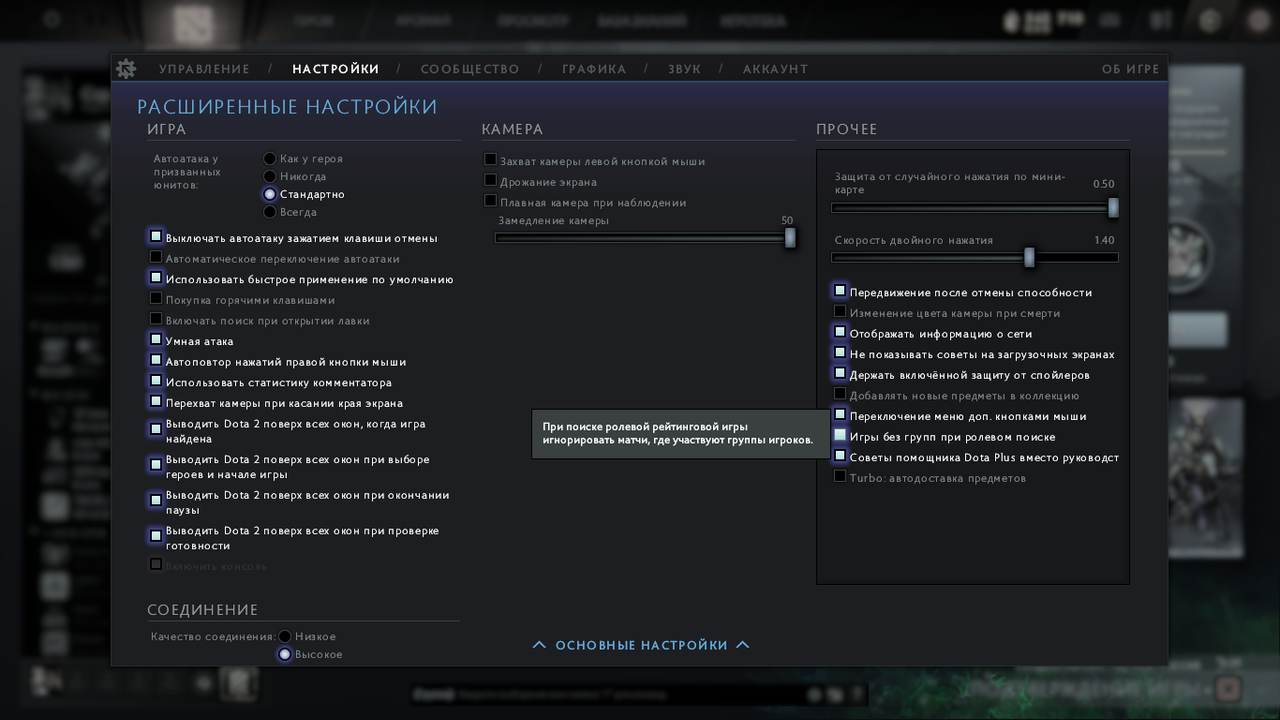This screenshot has height=720, width=1280.
Task: Enable 'Автоматическое переключение автоатаки'
Action: tap(156, 258)
